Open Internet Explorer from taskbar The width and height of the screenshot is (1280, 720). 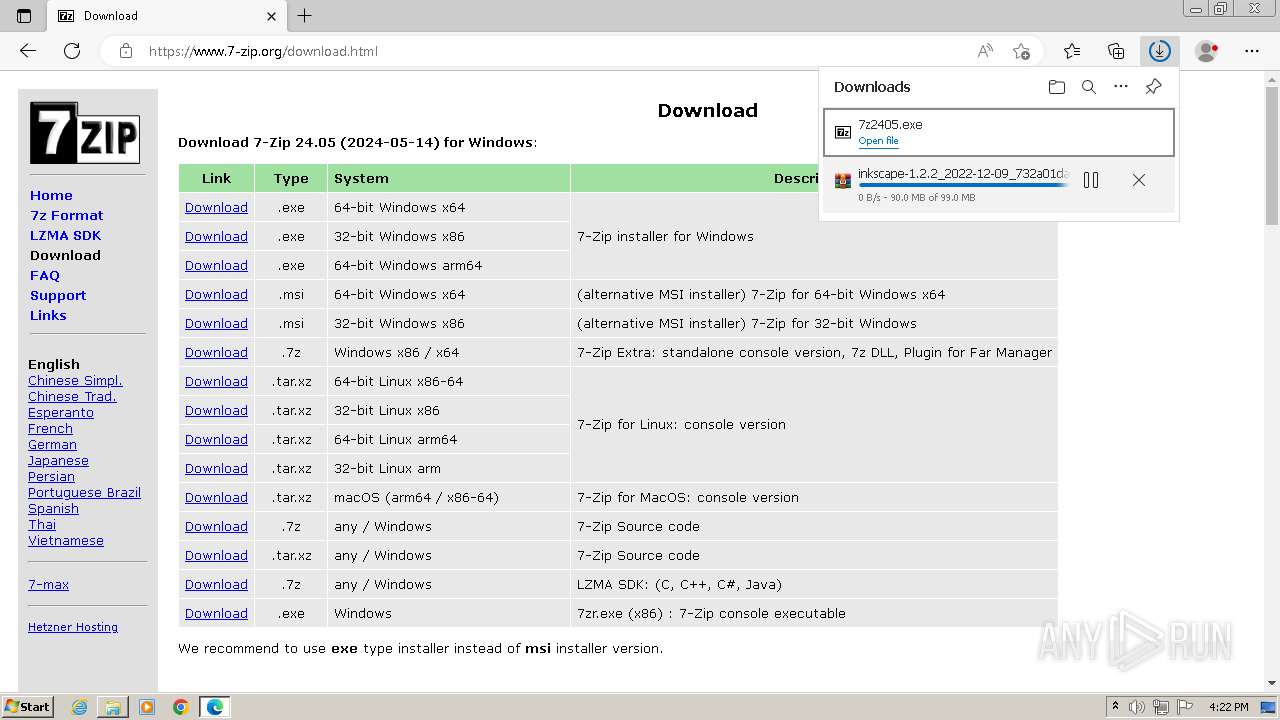[x=79, y=707]
